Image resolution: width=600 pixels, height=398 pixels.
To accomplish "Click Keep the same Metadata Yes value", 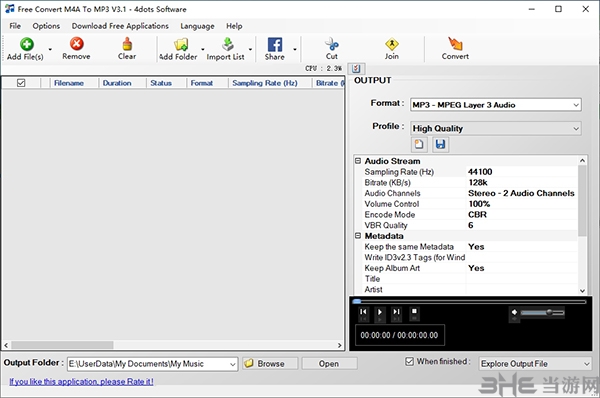I will pyautogui.click(x=476, y=247).
